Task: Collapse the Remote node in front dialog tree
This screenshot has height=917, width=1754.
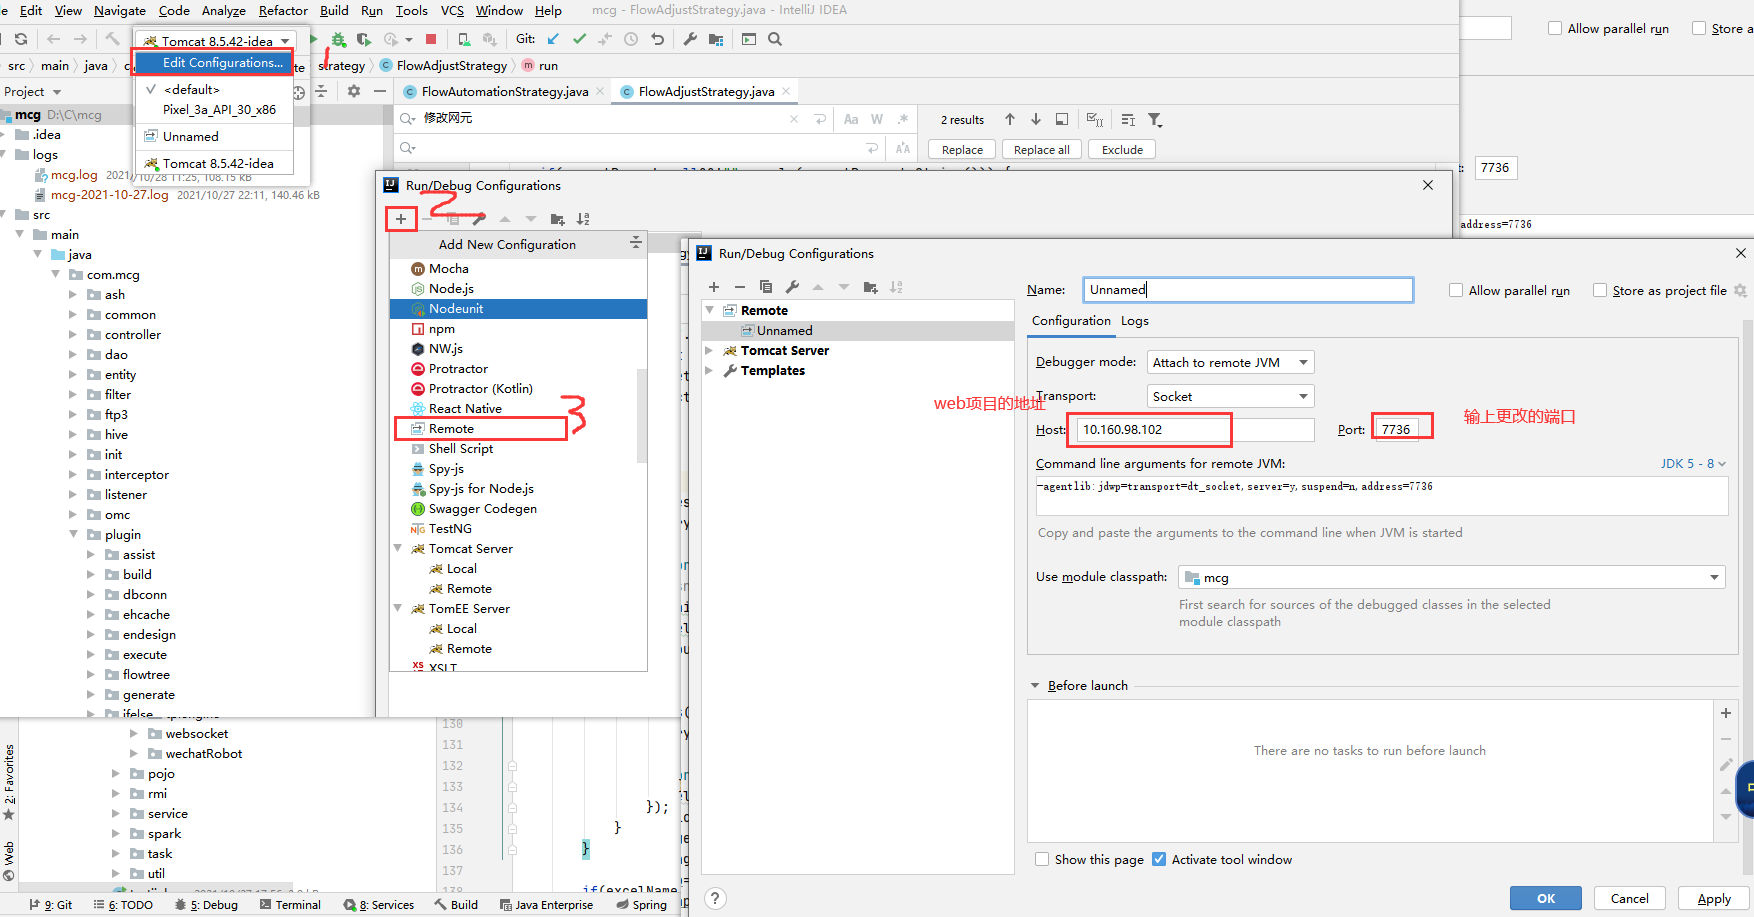Action: point(710,310)
